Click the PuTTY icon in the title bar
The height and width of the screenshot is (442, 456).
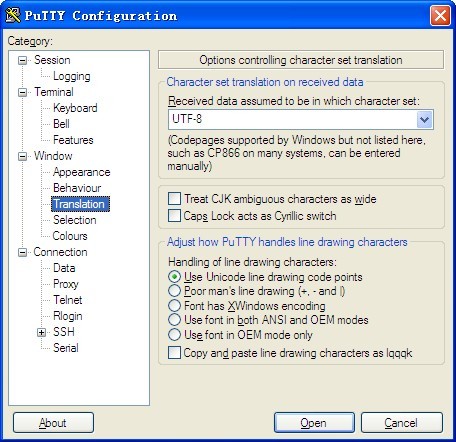pos(13,15)
